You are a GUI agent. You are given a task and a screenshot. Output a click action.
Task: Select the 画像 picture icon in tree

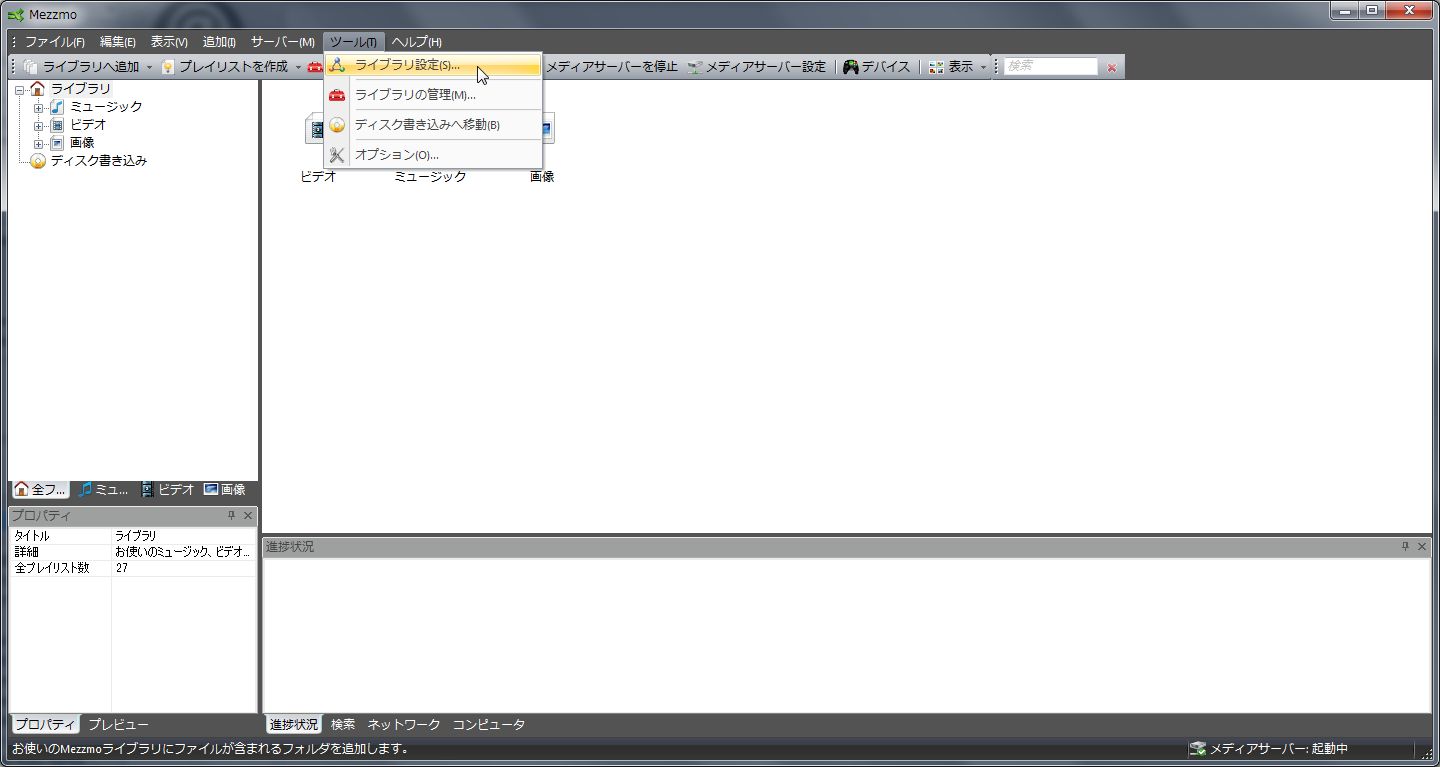57,143
